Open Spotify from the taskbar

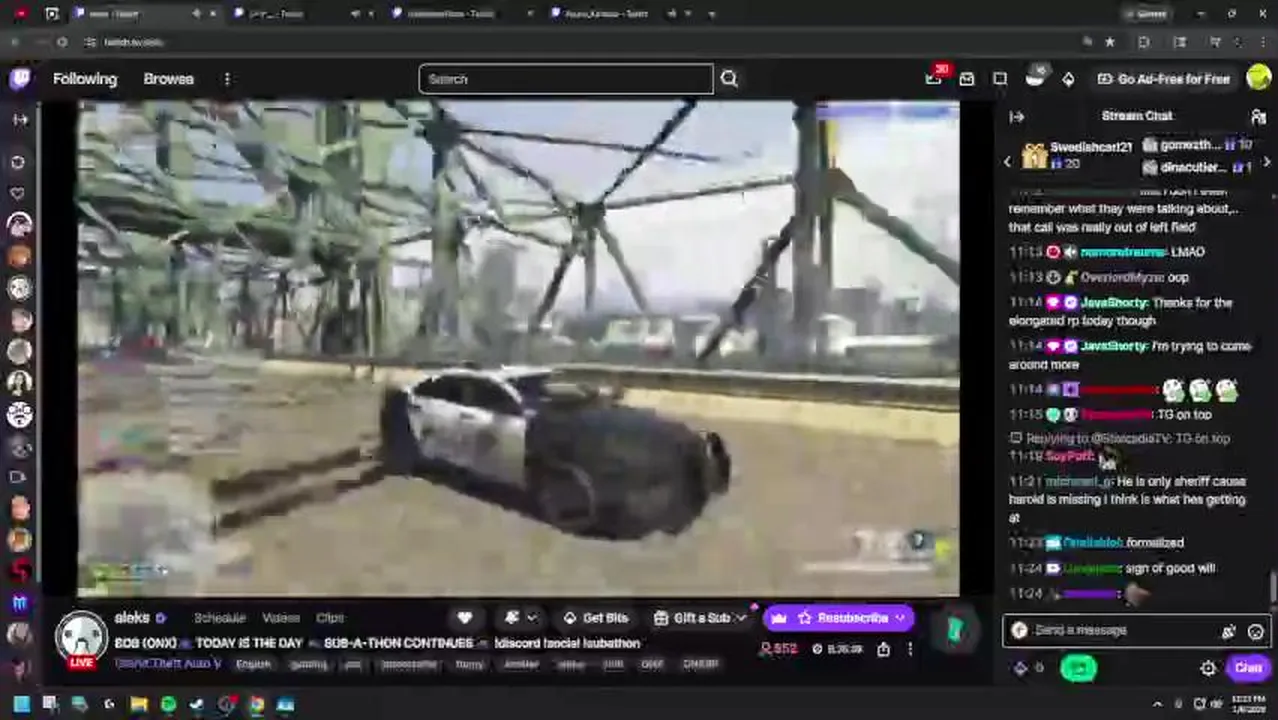(x=168, y=704)
